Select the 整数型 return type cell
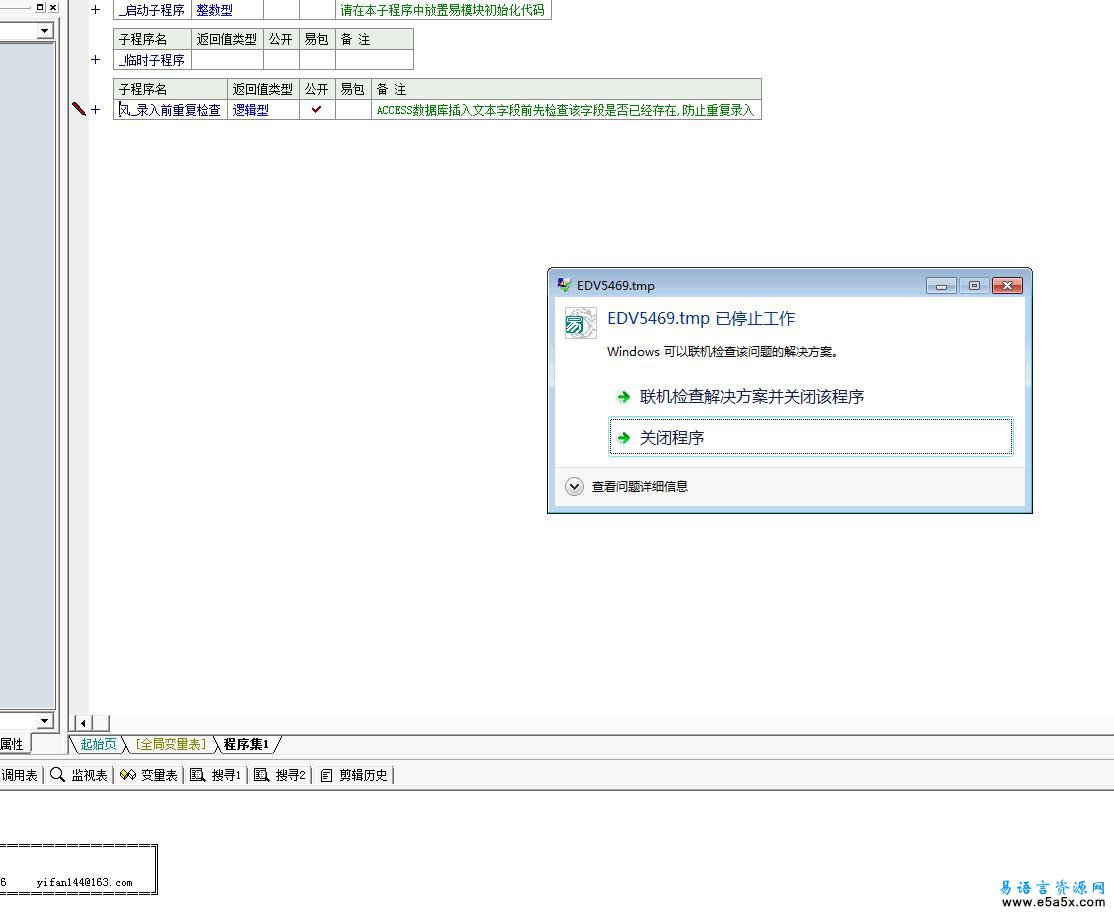This screenshot has width=1114, height=915. pyautogui.click(x=227, y=10)
